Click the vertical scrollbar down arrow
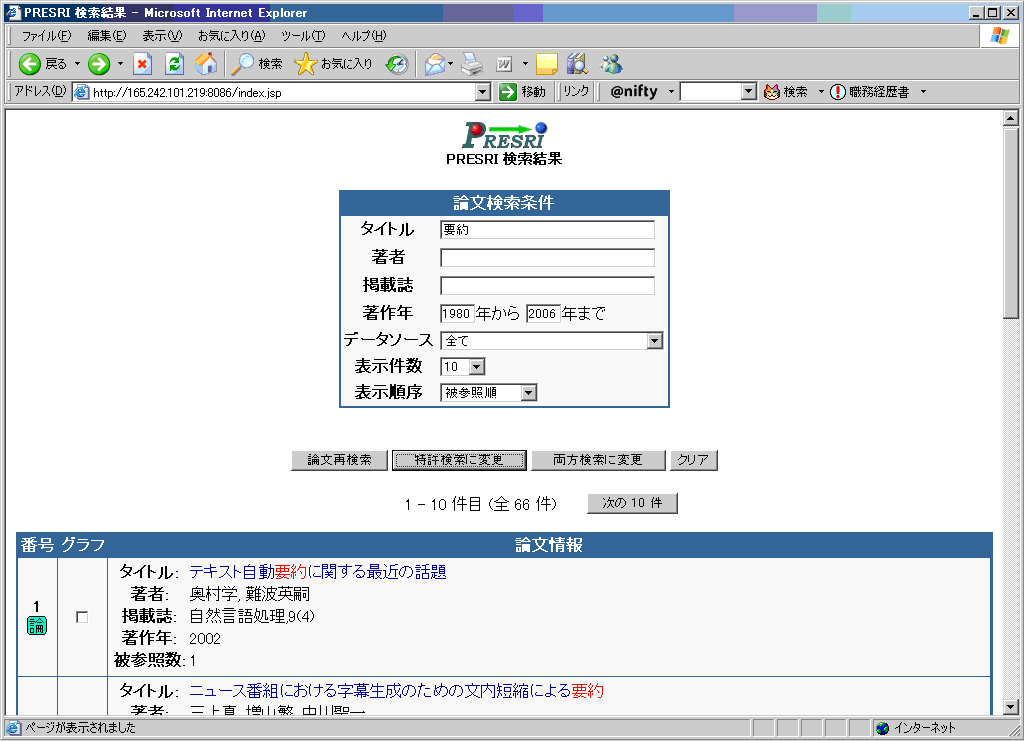The image size is (1024, 741). (x=1010, y=707)
